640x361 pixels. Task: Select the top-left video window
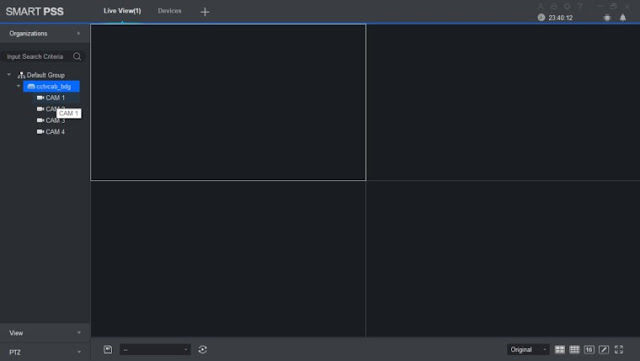pos(228,102)
